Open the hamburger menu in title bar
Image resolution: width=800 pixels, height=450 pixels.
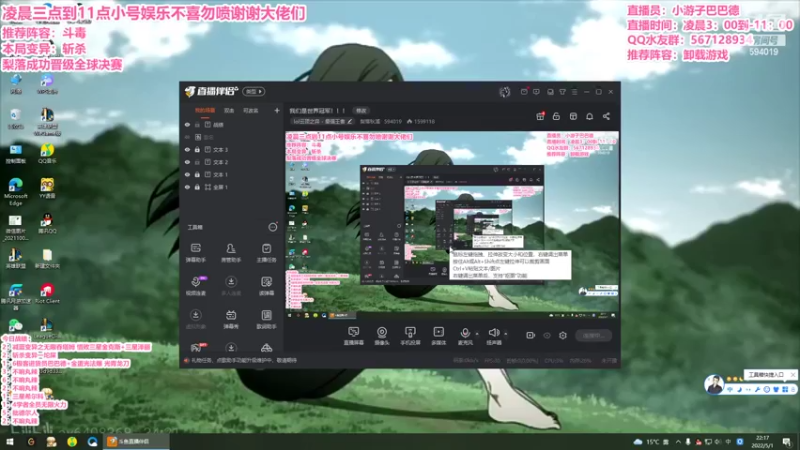pyautogui.click(x=574, y=92)
